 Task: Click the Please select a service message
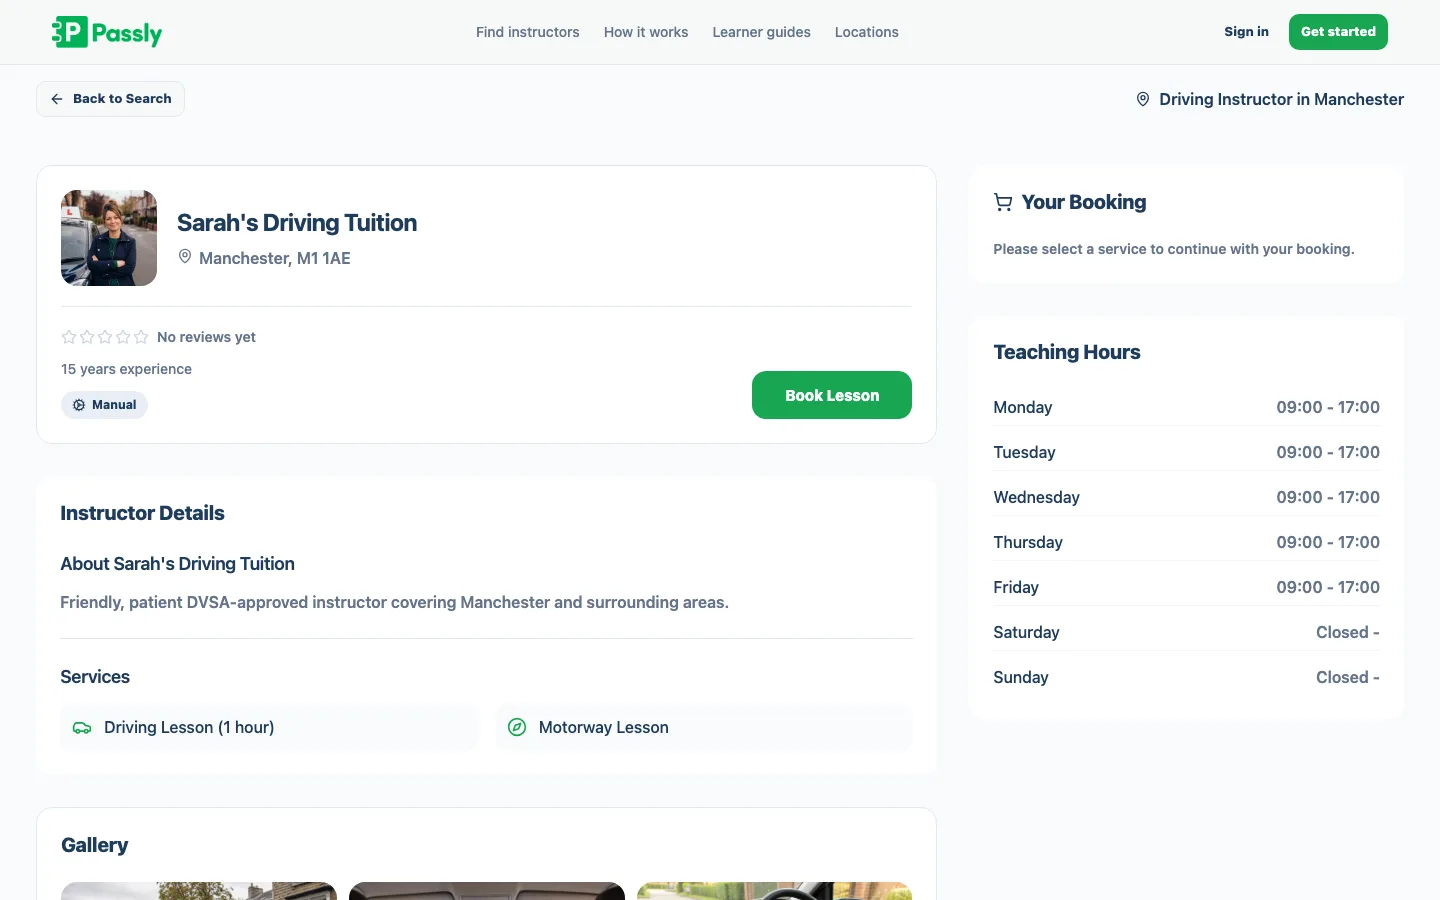[x=1174, y=249]
